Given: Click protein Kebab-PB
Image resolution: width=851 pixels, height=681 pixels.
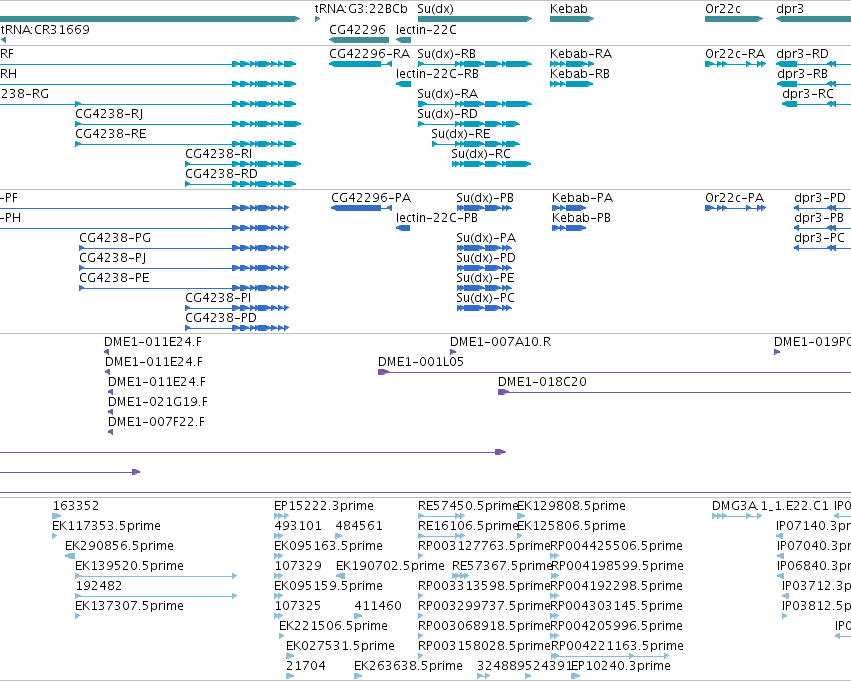Looking at the screenshot, I should click(581, 218).
